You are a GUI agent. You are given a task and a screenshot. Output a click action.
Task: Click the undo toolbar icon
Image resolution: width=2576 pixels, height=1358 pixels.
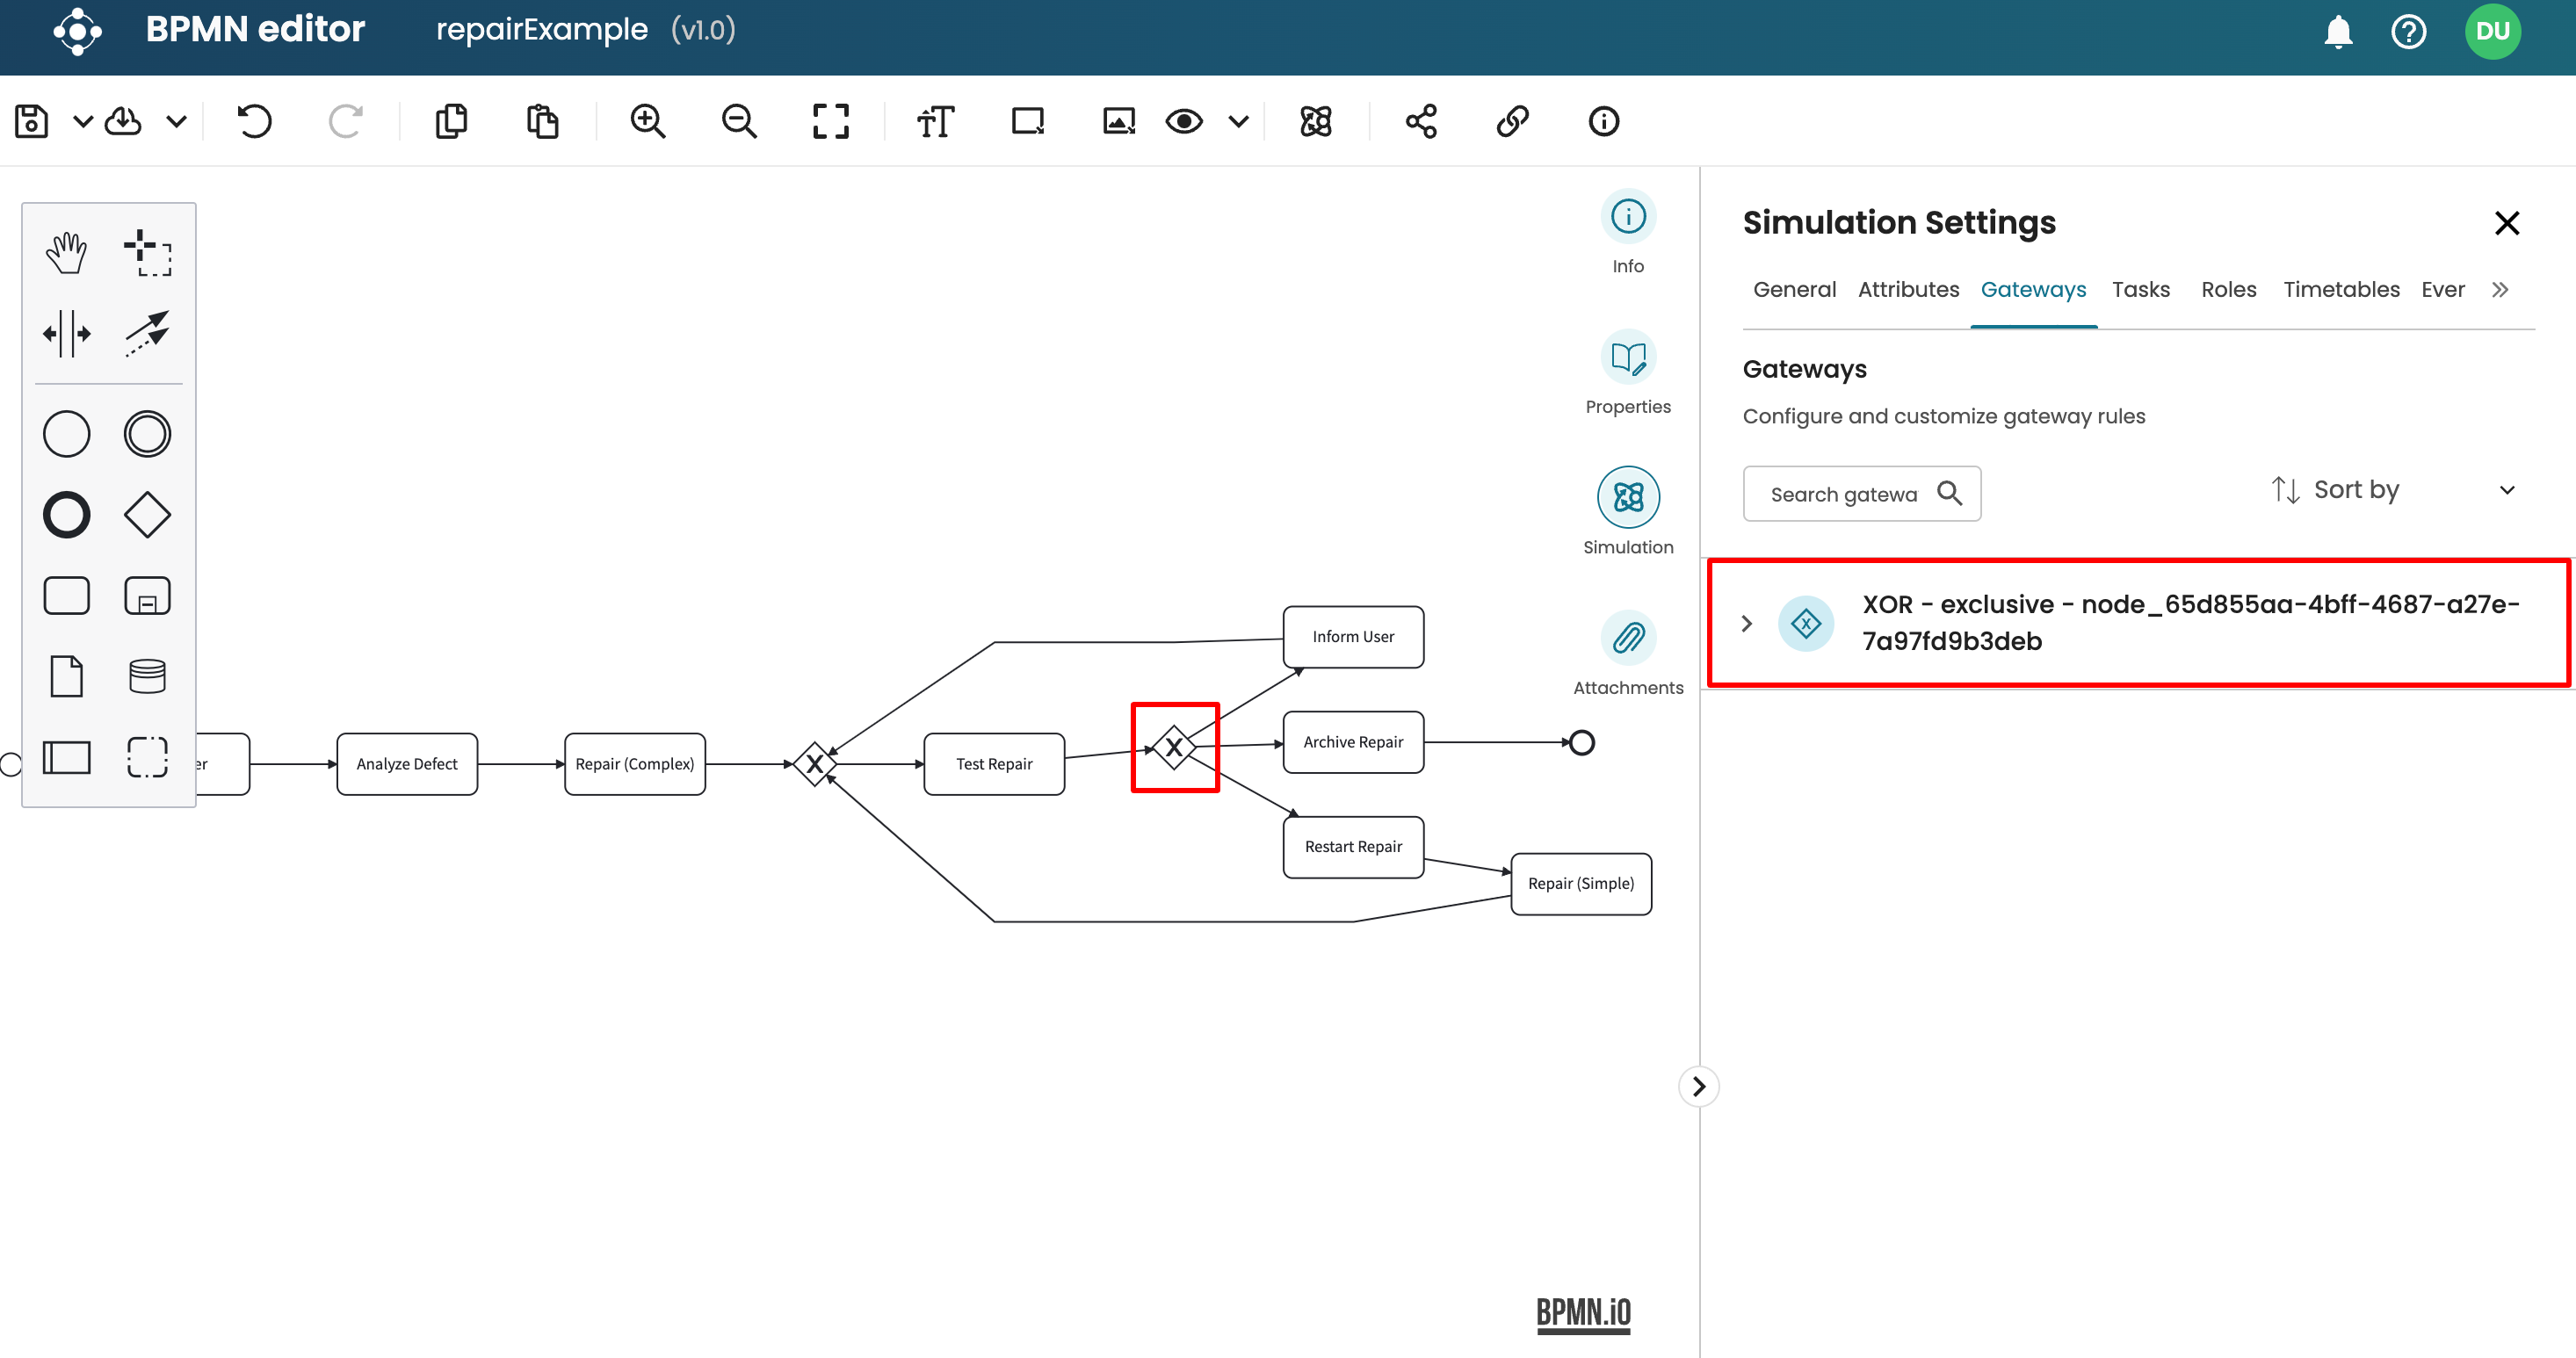(254, 121)
